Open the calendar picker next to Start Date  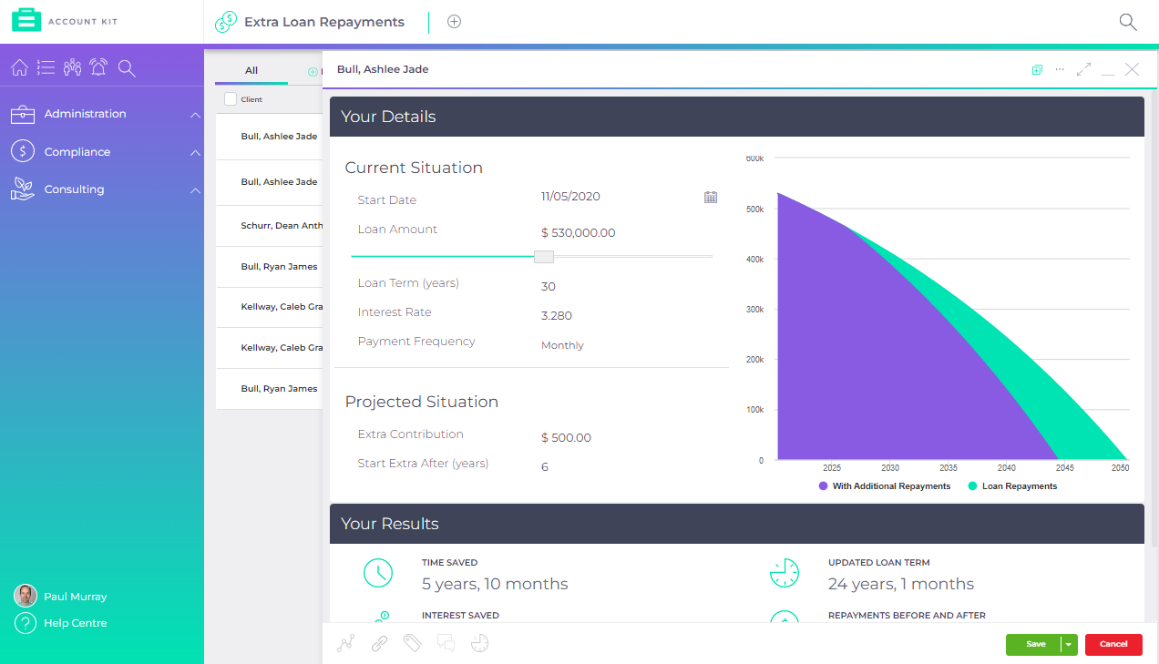[711, 197]
